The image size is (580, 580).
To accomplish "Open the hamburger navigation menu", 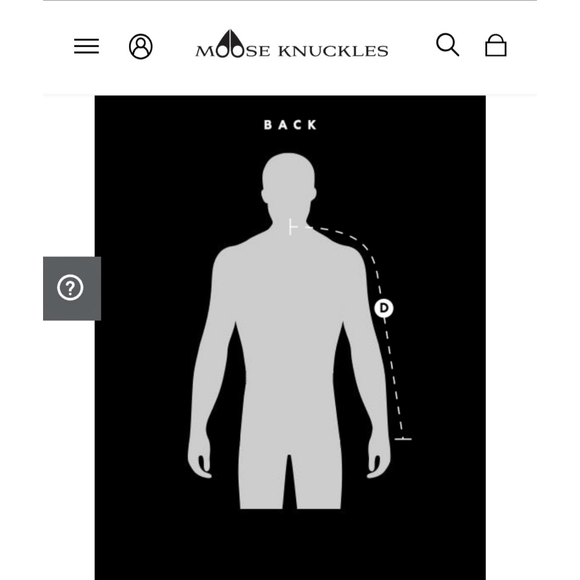I will pyautogui.click(x=86, y=46).
